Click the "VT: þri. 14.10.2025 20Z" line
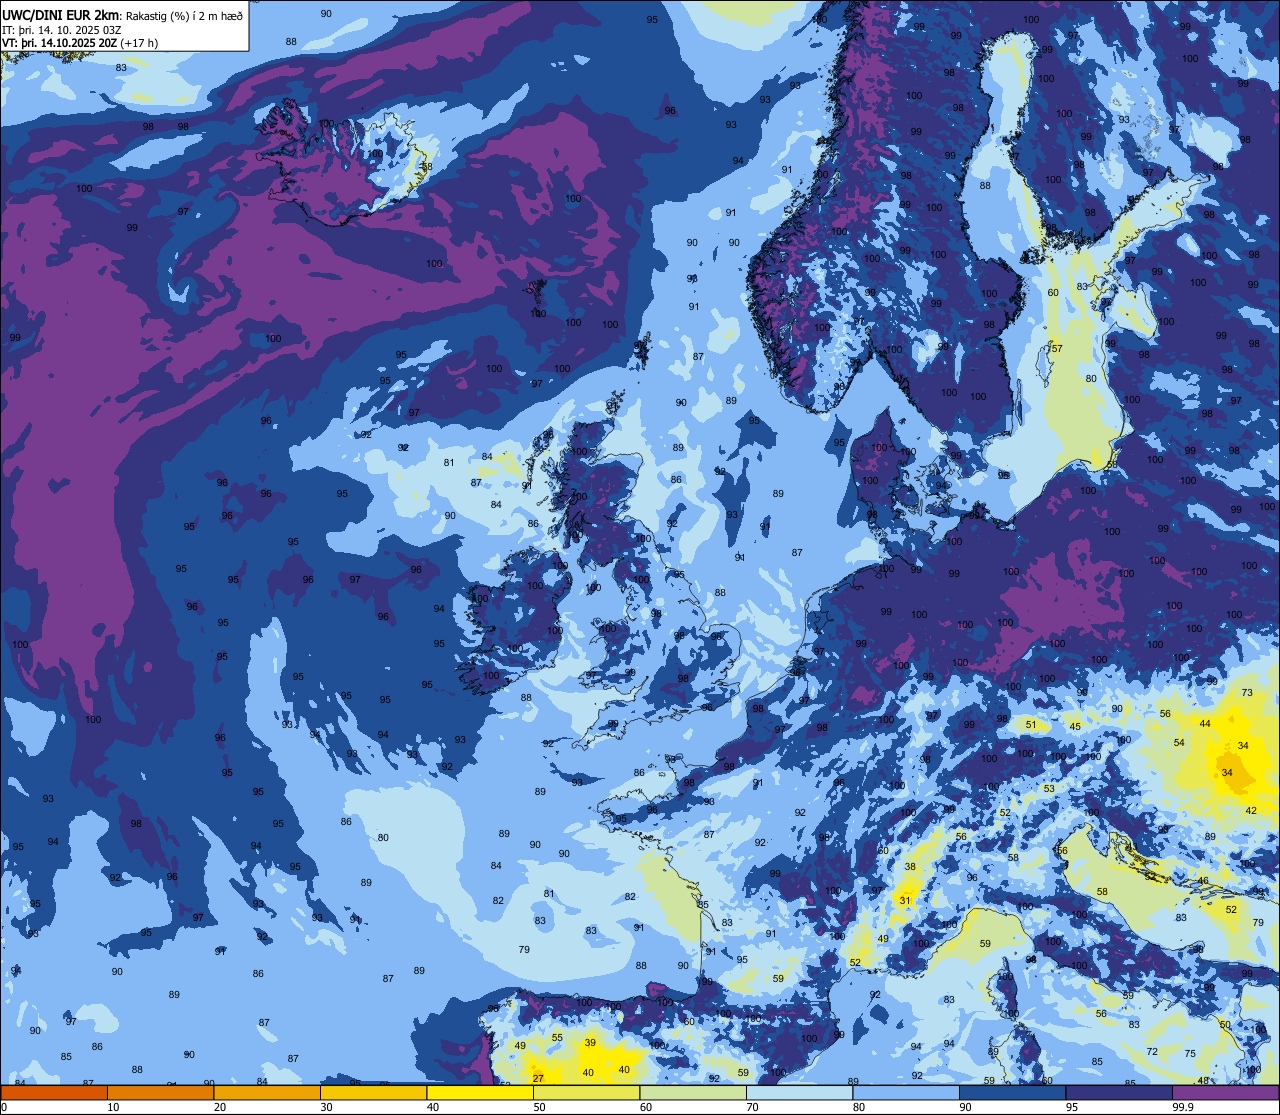Image resolution: width=1280 pixels, height=1115 pixels. [x=58, y=43]
